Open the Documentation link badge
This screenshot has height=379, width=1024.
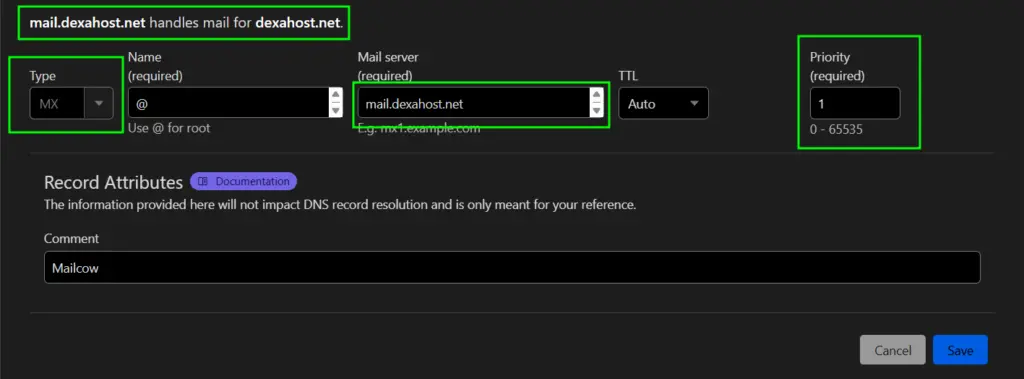(x=244, y=182)
